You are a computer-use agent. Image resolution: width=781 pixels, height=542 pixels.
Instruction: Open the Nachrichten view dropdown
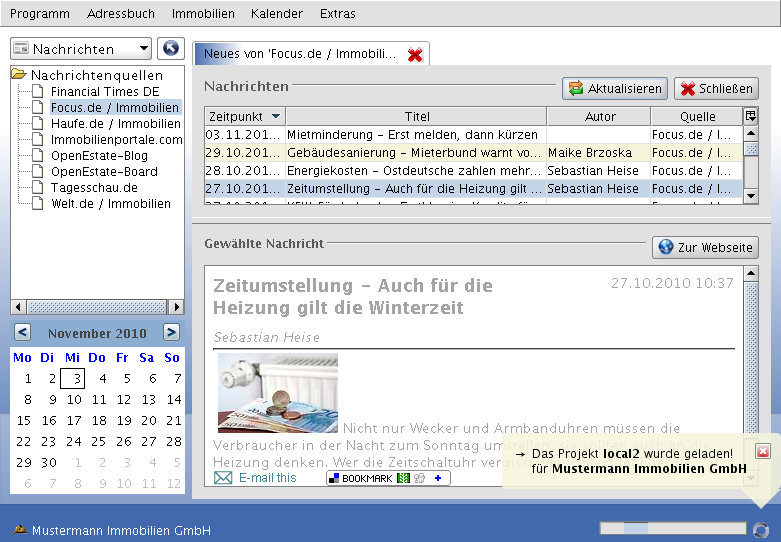click(81, 49)
